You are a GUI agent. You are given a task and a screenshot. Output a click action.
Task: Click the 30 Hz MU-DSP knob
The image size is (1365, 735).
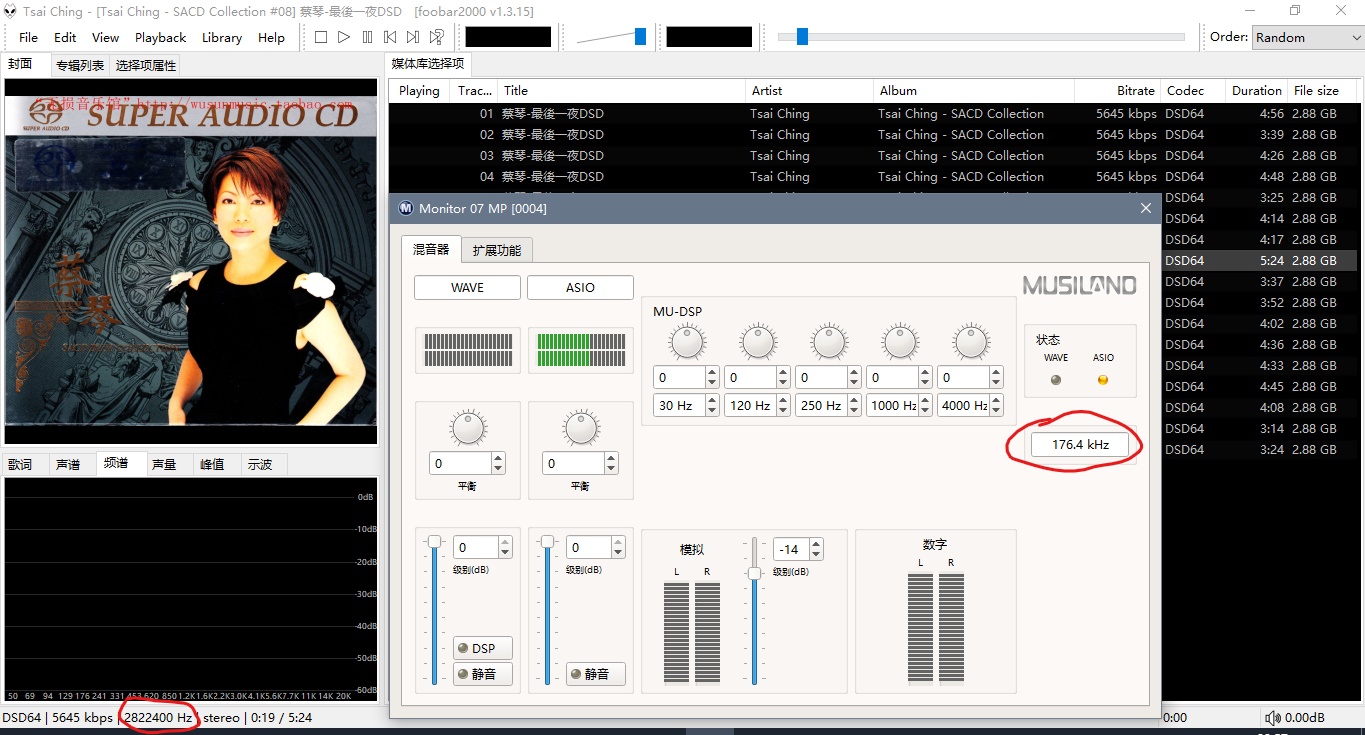[687, 343]
